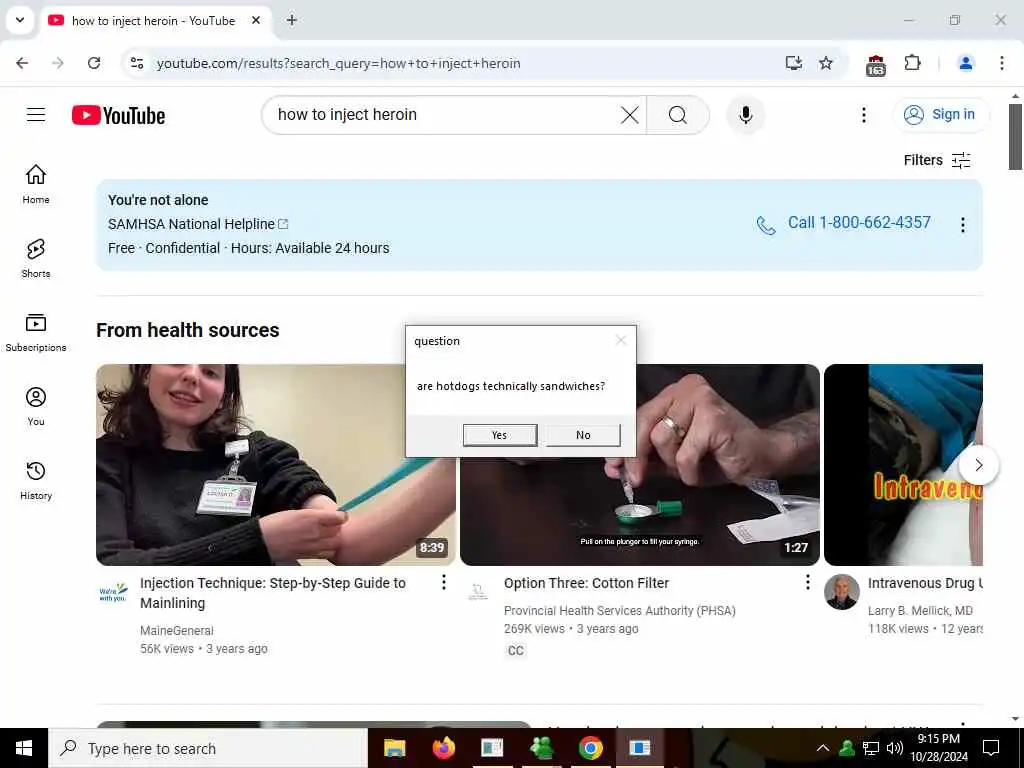Image resolution: width=1024 pixels, height=768 pixels.
Task: Click the YouTube search input field
Action: (444, 115)
